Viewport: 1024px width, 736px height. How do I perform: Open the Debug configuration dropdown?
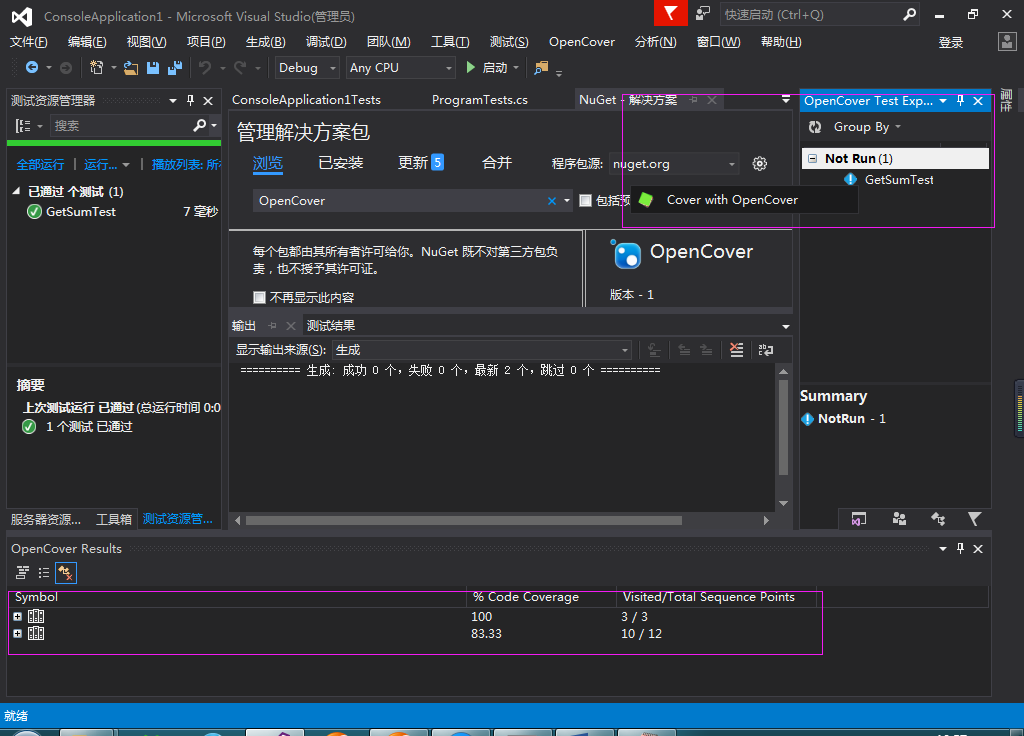[x=307, y=67]
